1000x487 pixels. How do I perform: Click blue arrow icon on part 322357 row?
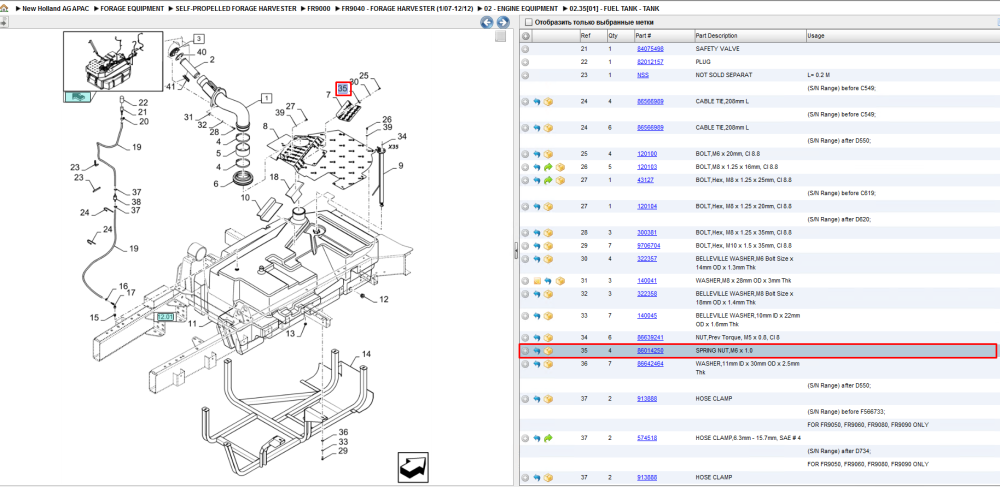537,259
